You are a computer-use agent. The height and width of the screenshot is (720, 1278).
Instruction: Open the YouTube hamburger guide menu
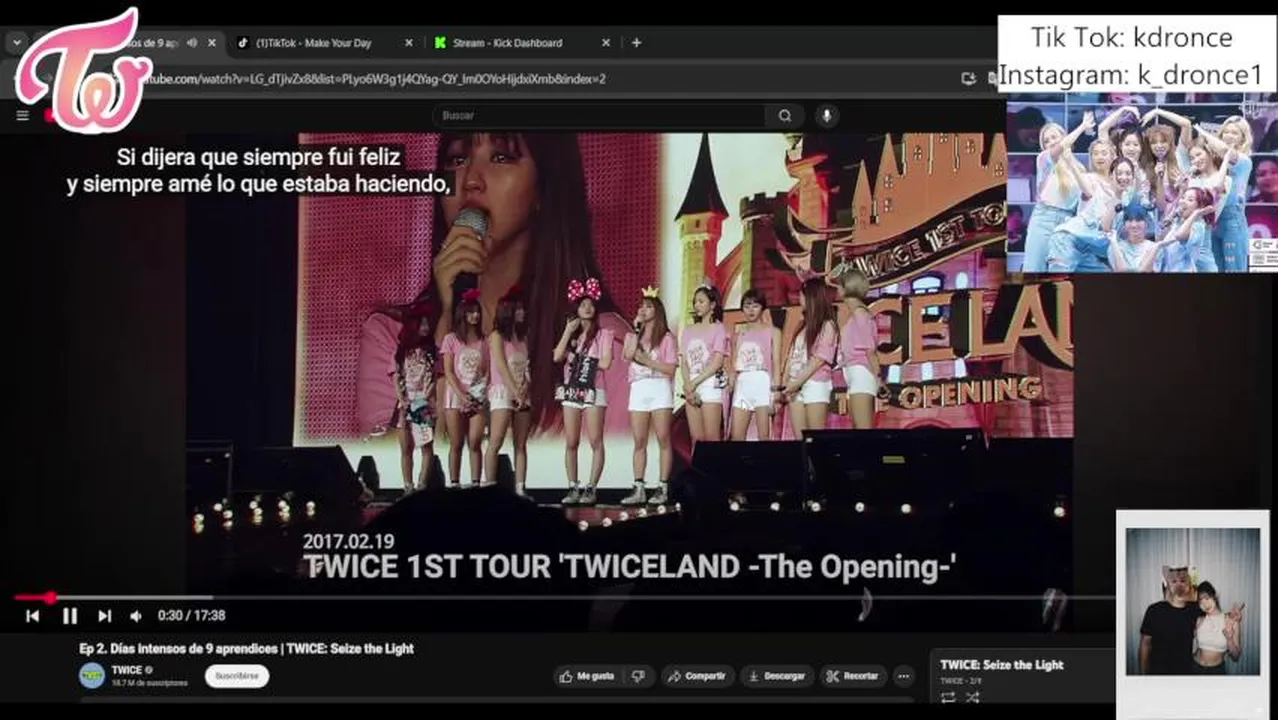point(22,115)
